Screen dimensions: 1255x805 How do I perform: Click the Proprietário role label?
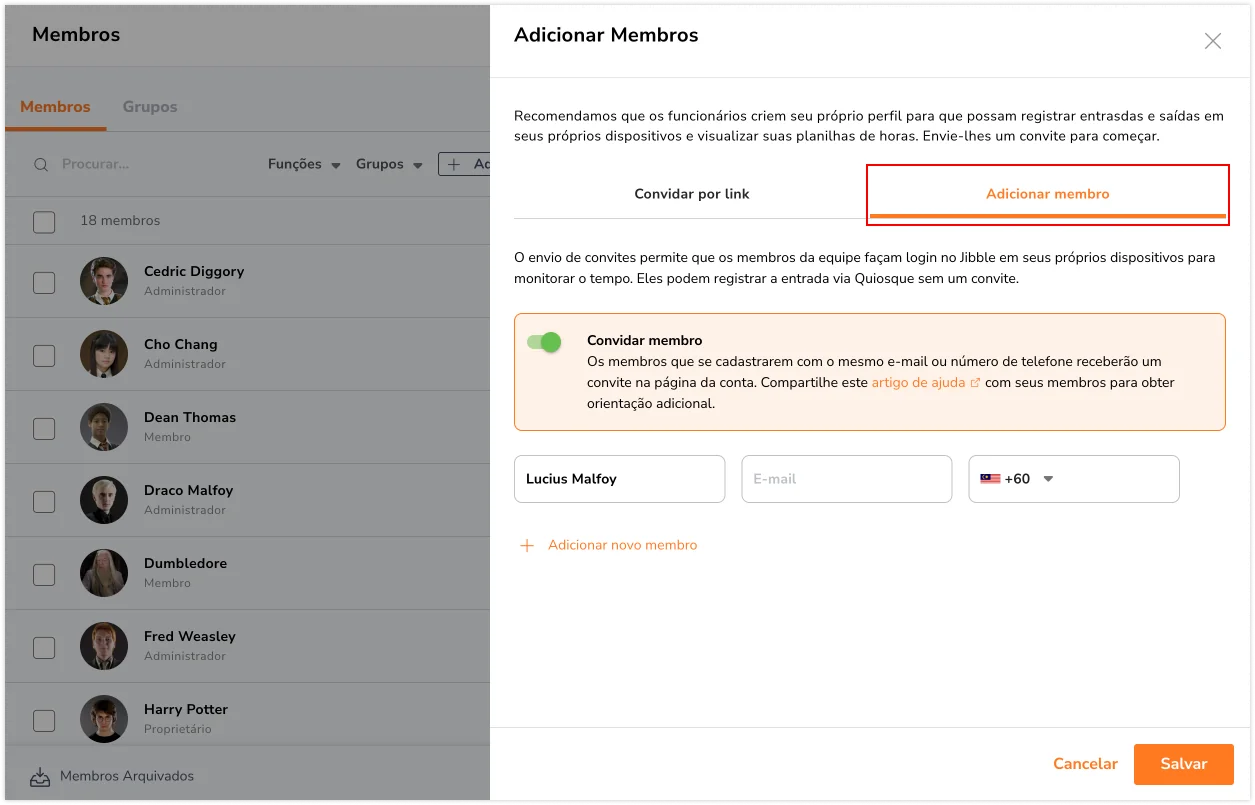coord(178,729)
